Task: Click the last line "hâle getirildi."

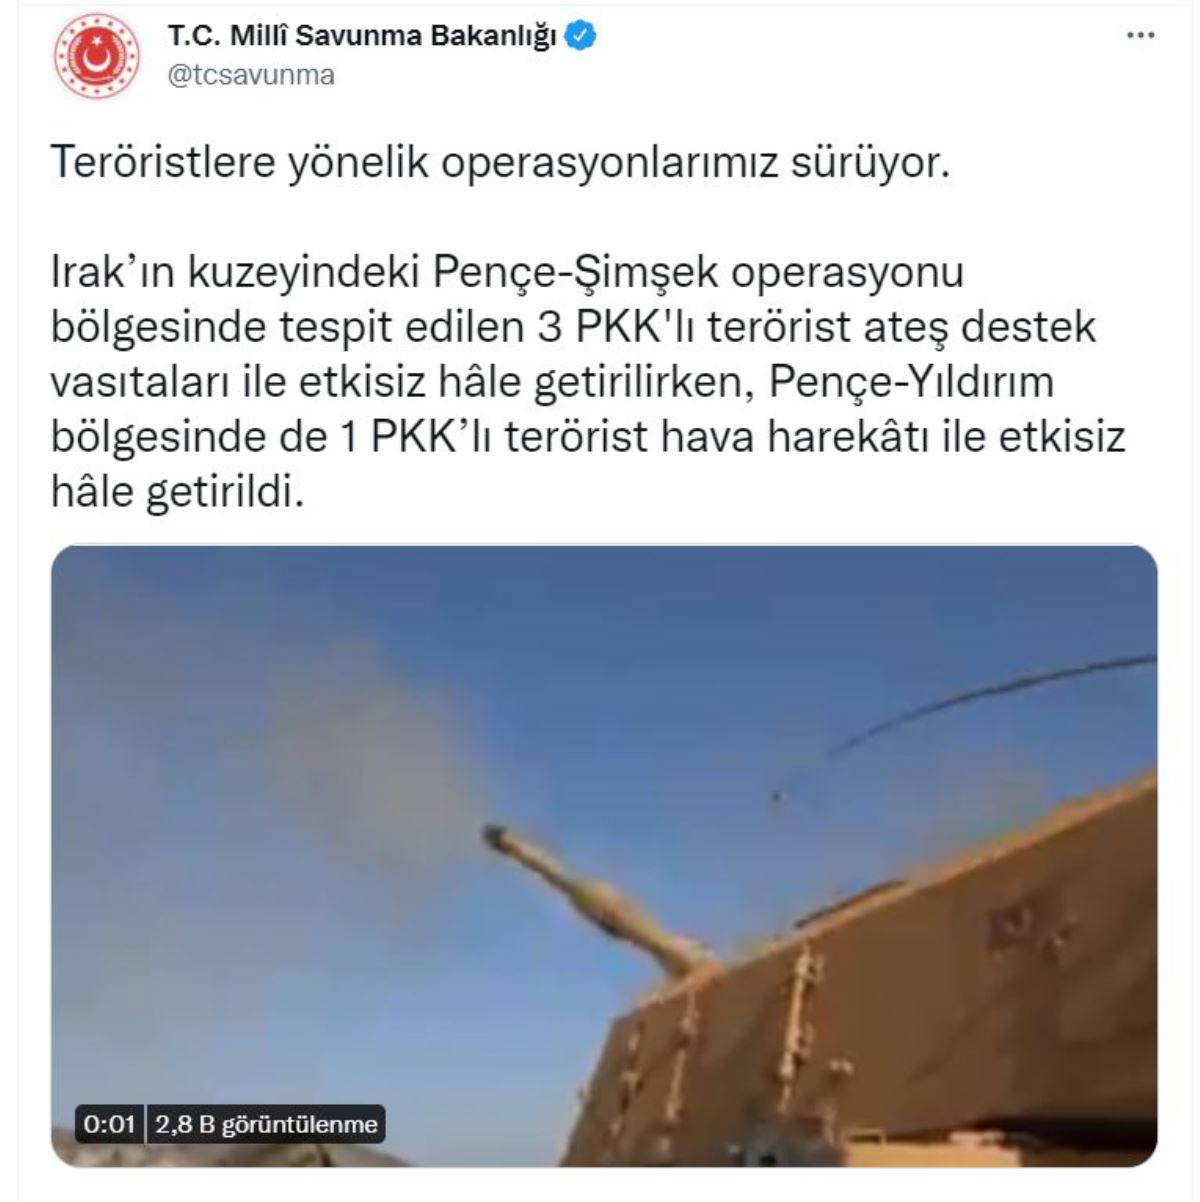Action: [176, 492]
